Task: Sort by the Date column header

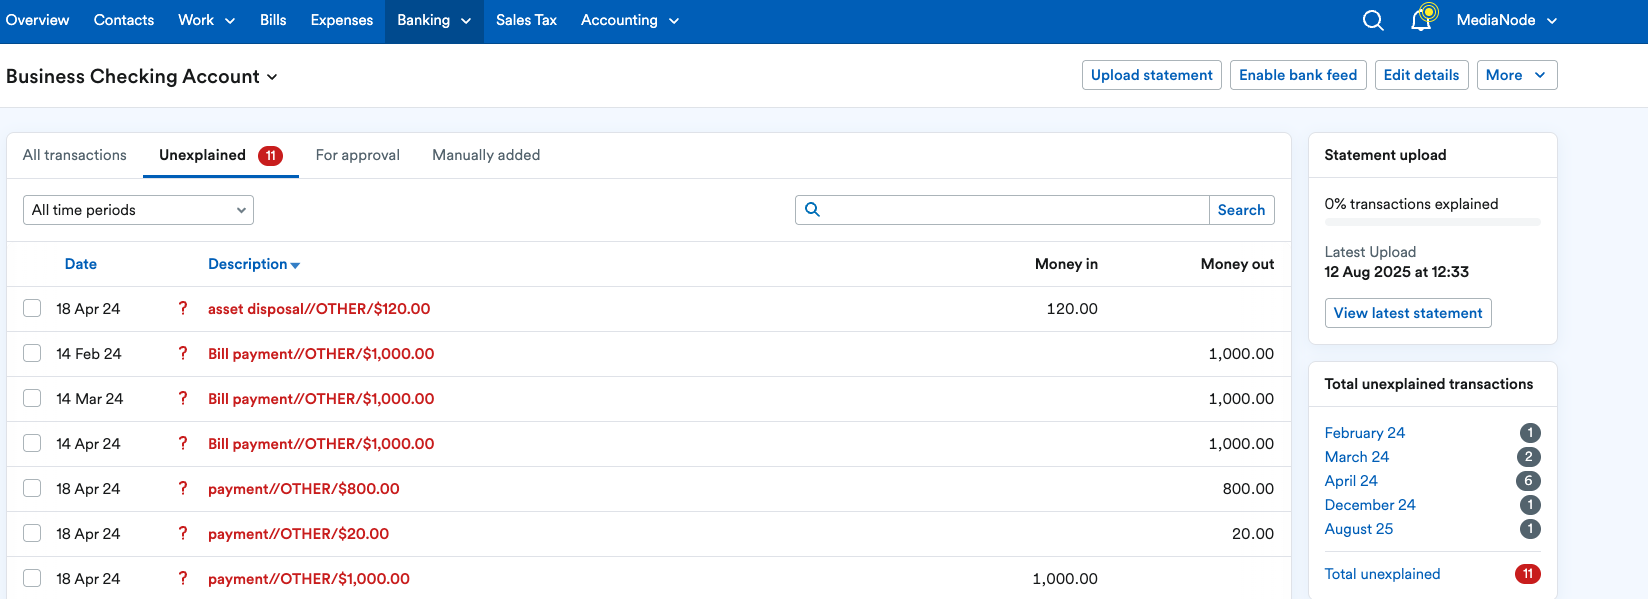Action: click(x=81, y=264)
